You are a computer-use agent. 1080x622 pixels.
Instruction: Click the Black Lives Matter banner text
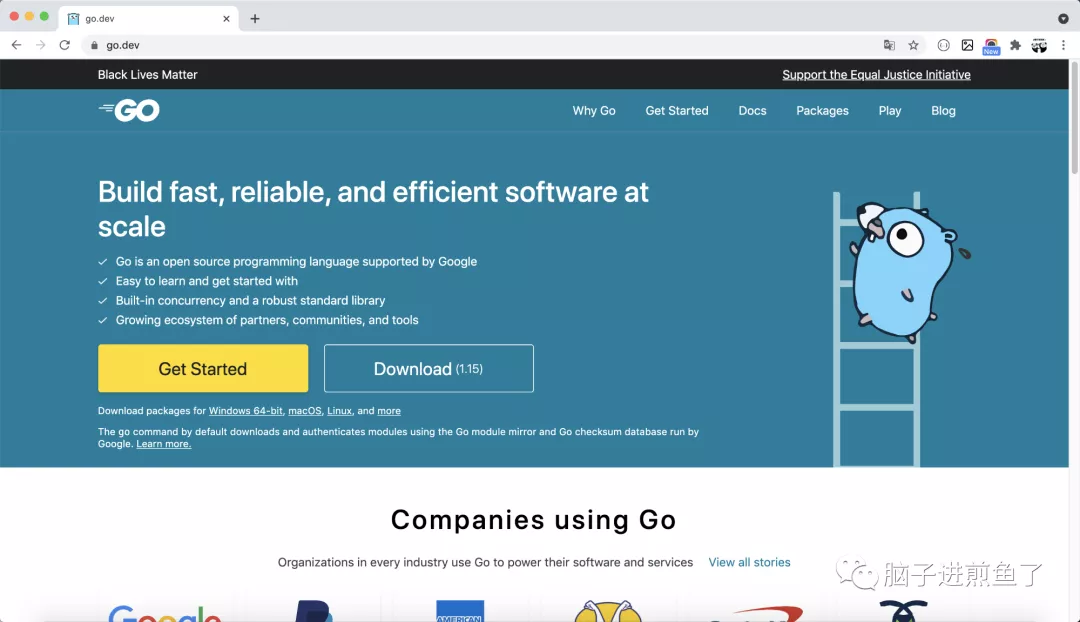[147, 74]
